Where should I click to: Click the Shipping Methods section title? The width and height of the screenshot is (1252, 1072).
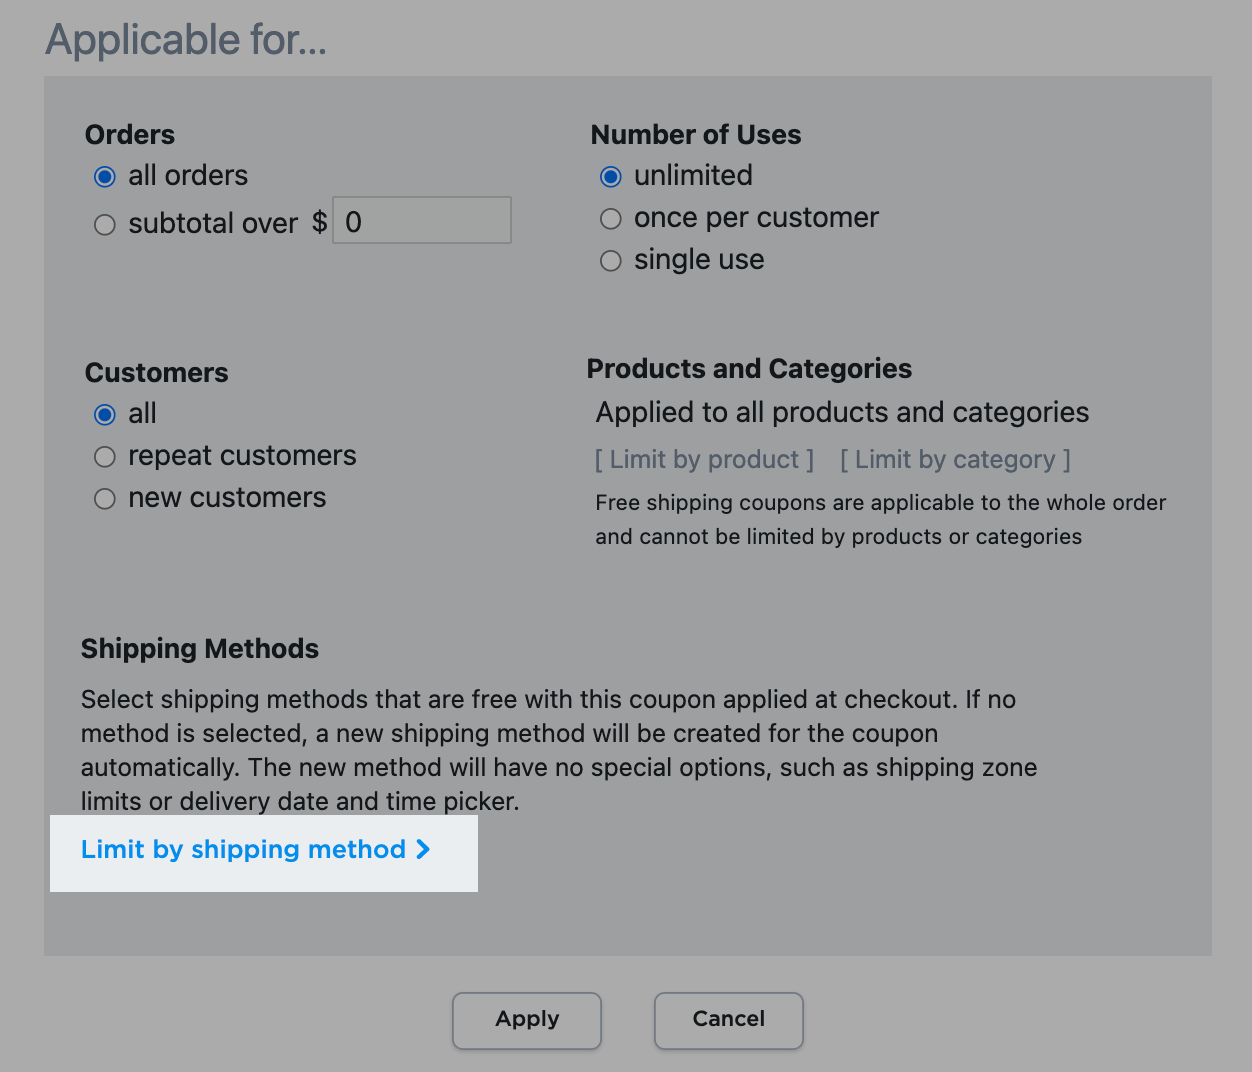tap(199, 648)
